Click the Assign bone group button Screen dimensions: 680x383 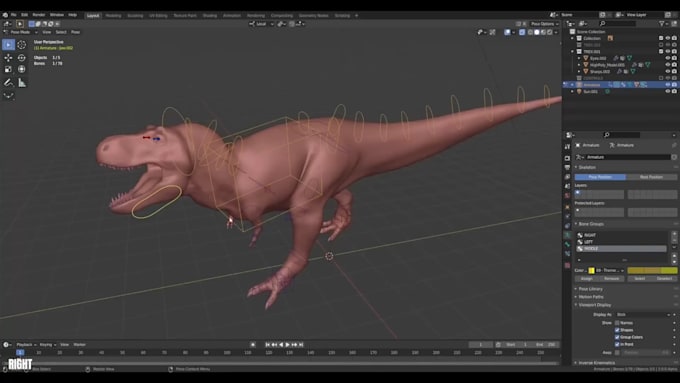[587, 278]
